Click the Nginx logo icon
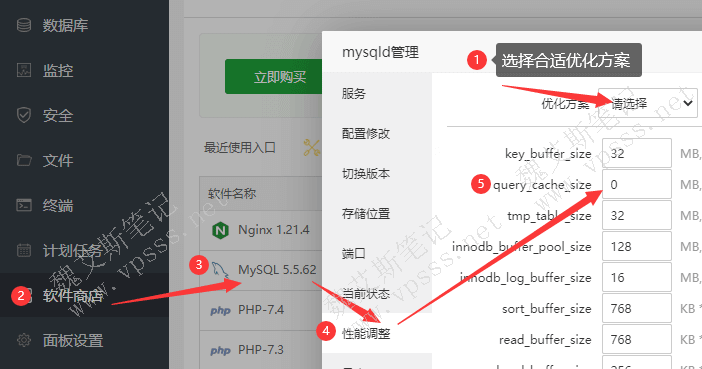This screenshot has width=702, height=369. click(220, 231)
